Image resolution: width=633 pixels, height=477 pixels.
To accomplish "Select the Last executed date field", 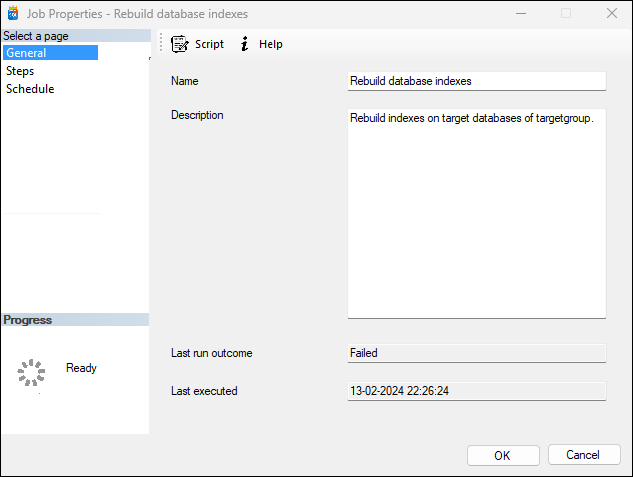I will pyautogui.click(x=476, y=391).
